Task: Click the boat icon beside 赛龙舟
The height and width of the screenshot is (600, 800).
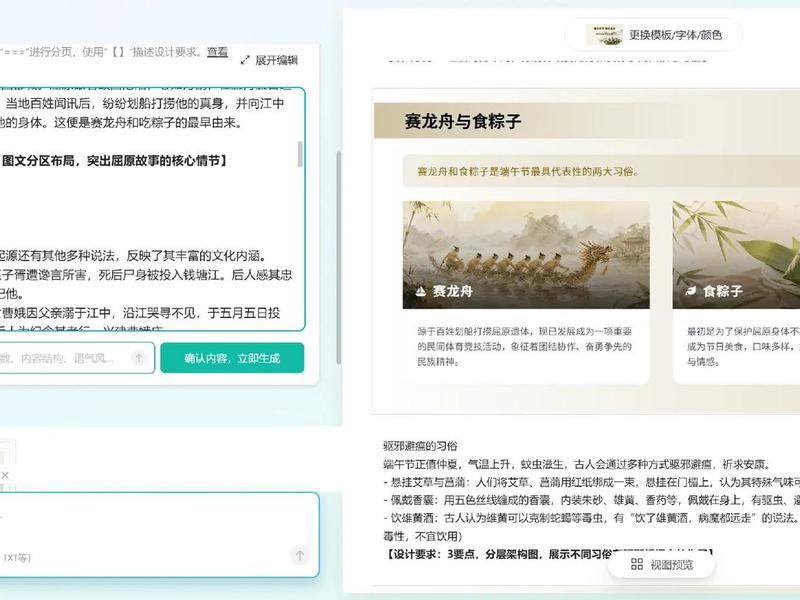Action: [420, 291]
